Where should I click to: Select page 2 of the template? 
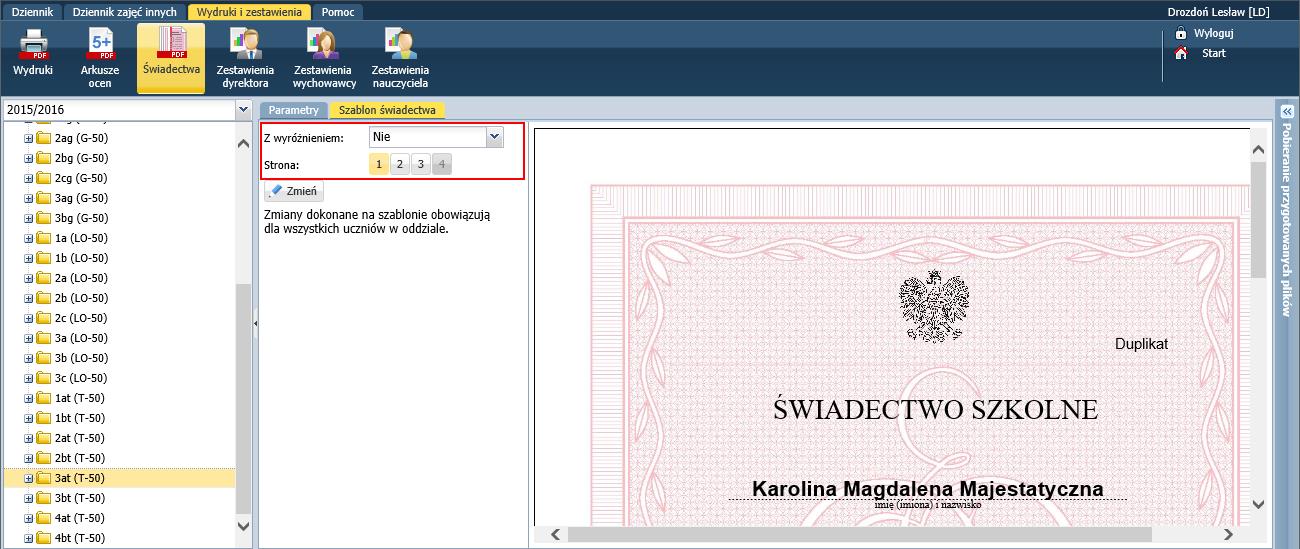(x=400, y=164)
